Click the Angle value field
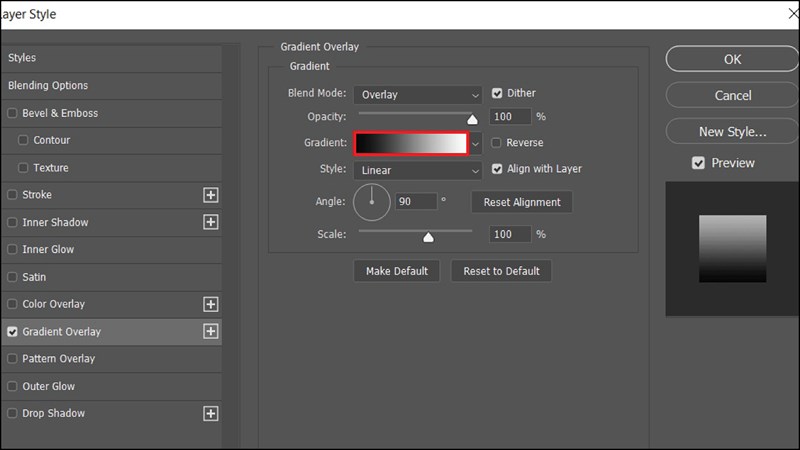 point(416,202)
